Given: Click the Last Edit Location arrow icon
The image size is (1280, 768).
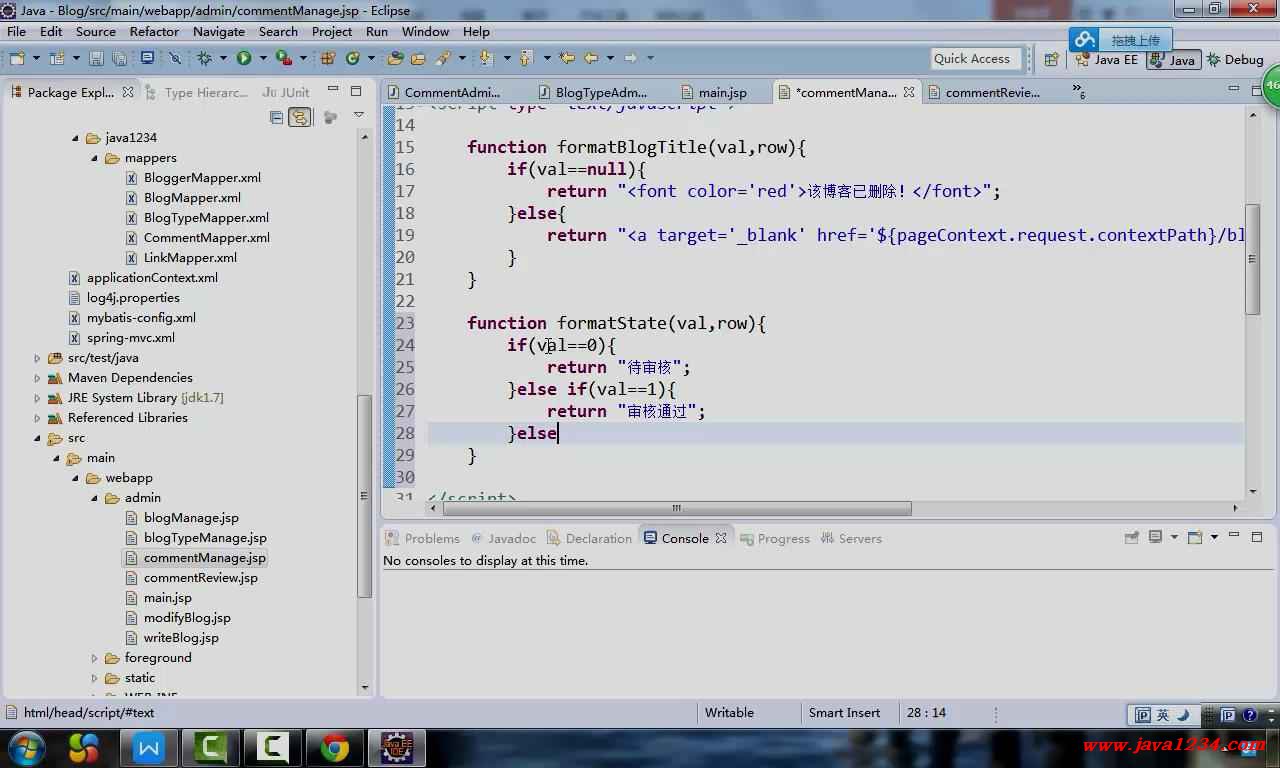Looking at the screenshot, I should (567, 58).
